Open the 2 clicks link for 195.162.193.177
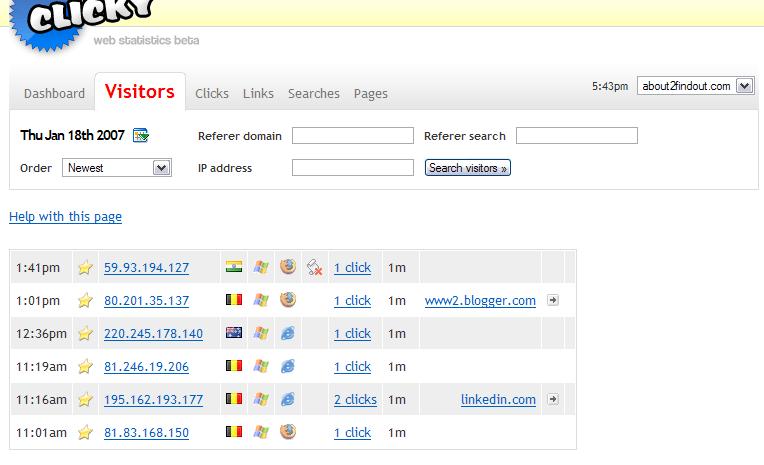Image resolution: width=764 pixels, height=465 pixels. (x=355, y=400)
